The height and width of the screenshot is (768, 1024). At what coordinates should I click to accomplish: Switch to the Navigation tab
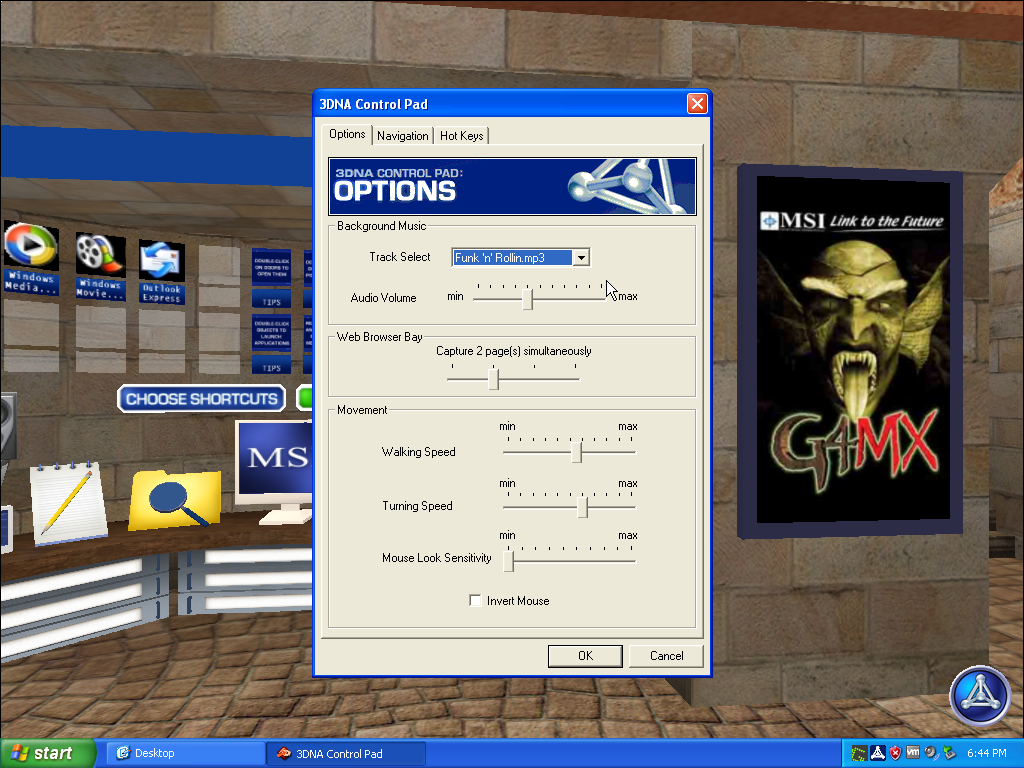(402, 135)
